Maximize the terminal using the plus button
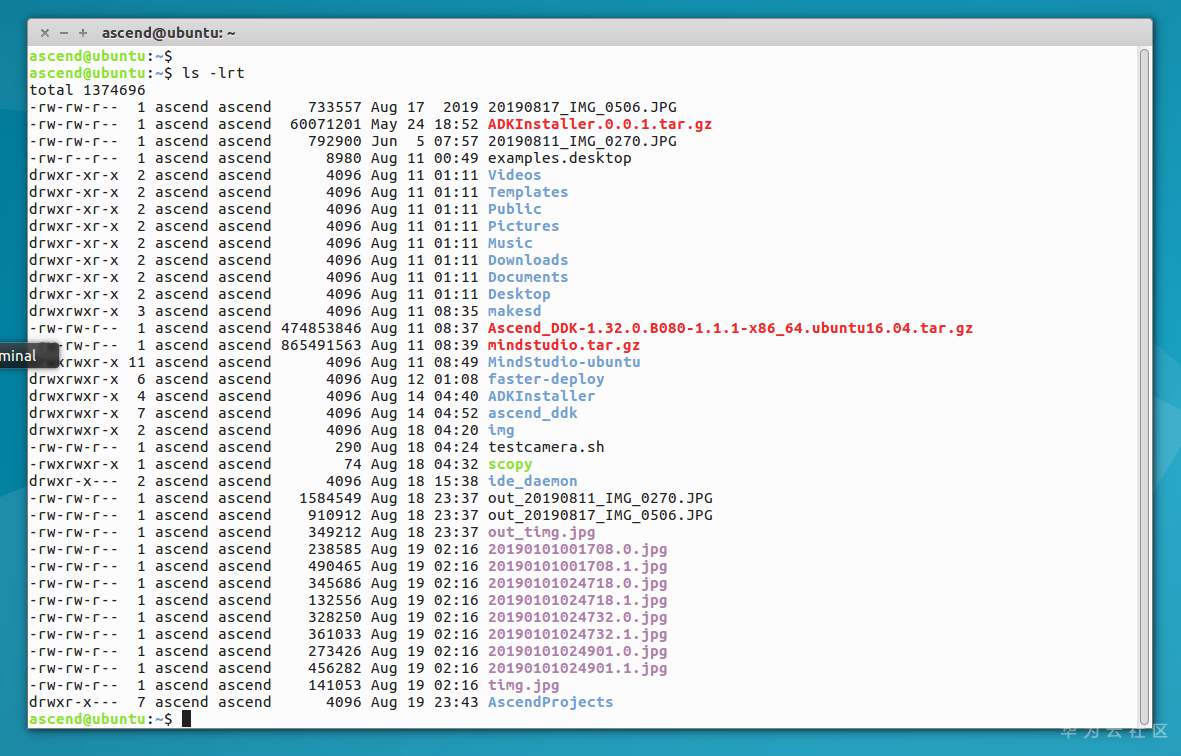This screenshot has height=756, width=1181. 83,33
